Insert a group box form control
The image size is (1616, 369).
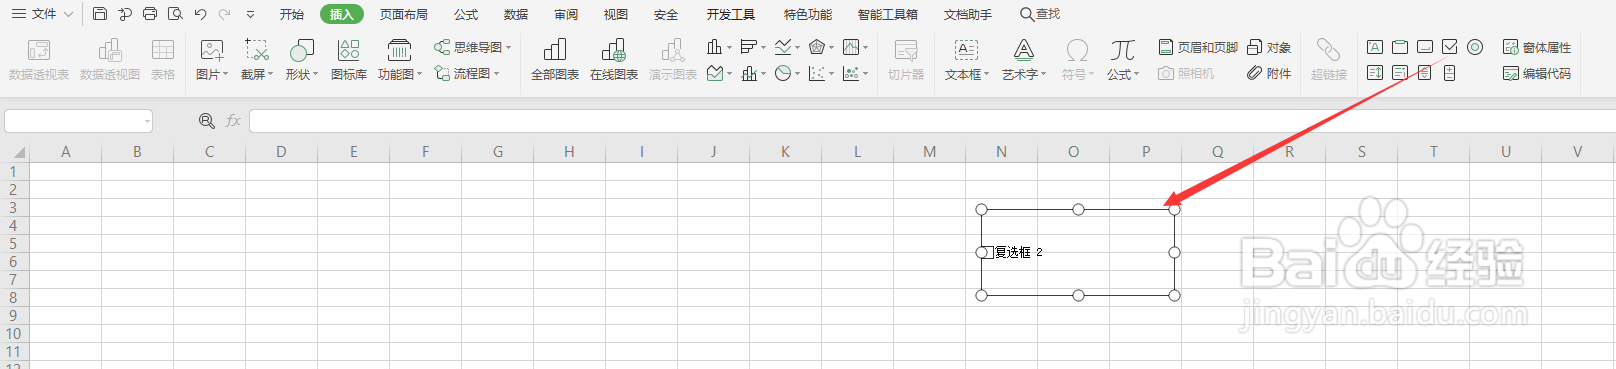coord(1400,47)
